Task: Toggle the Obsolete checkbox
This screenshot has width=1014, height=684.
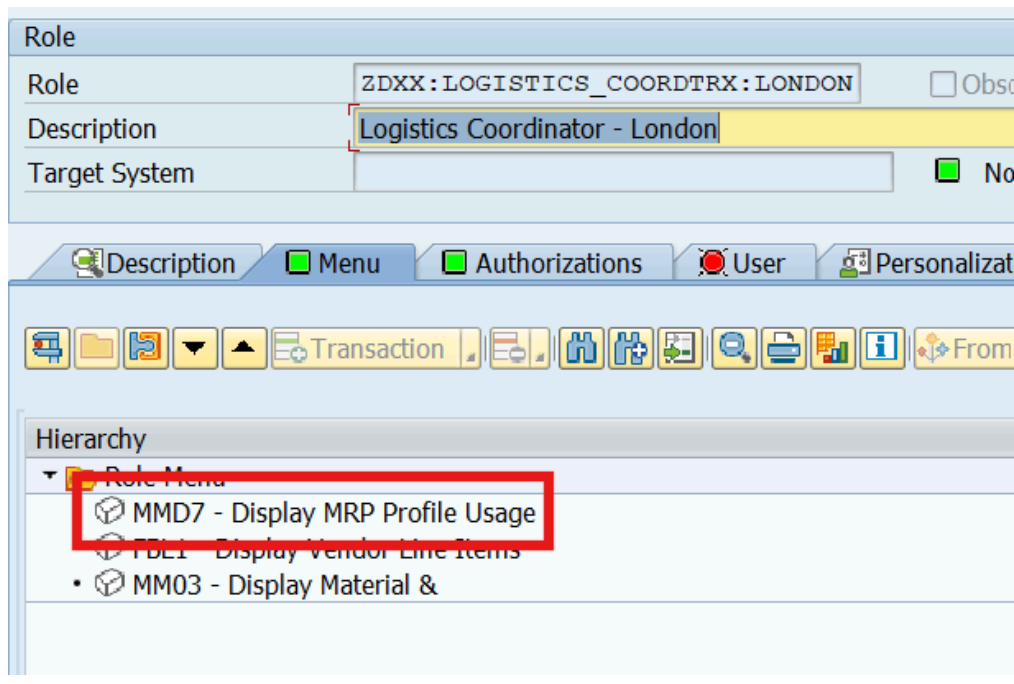Action: pos(943,85)
